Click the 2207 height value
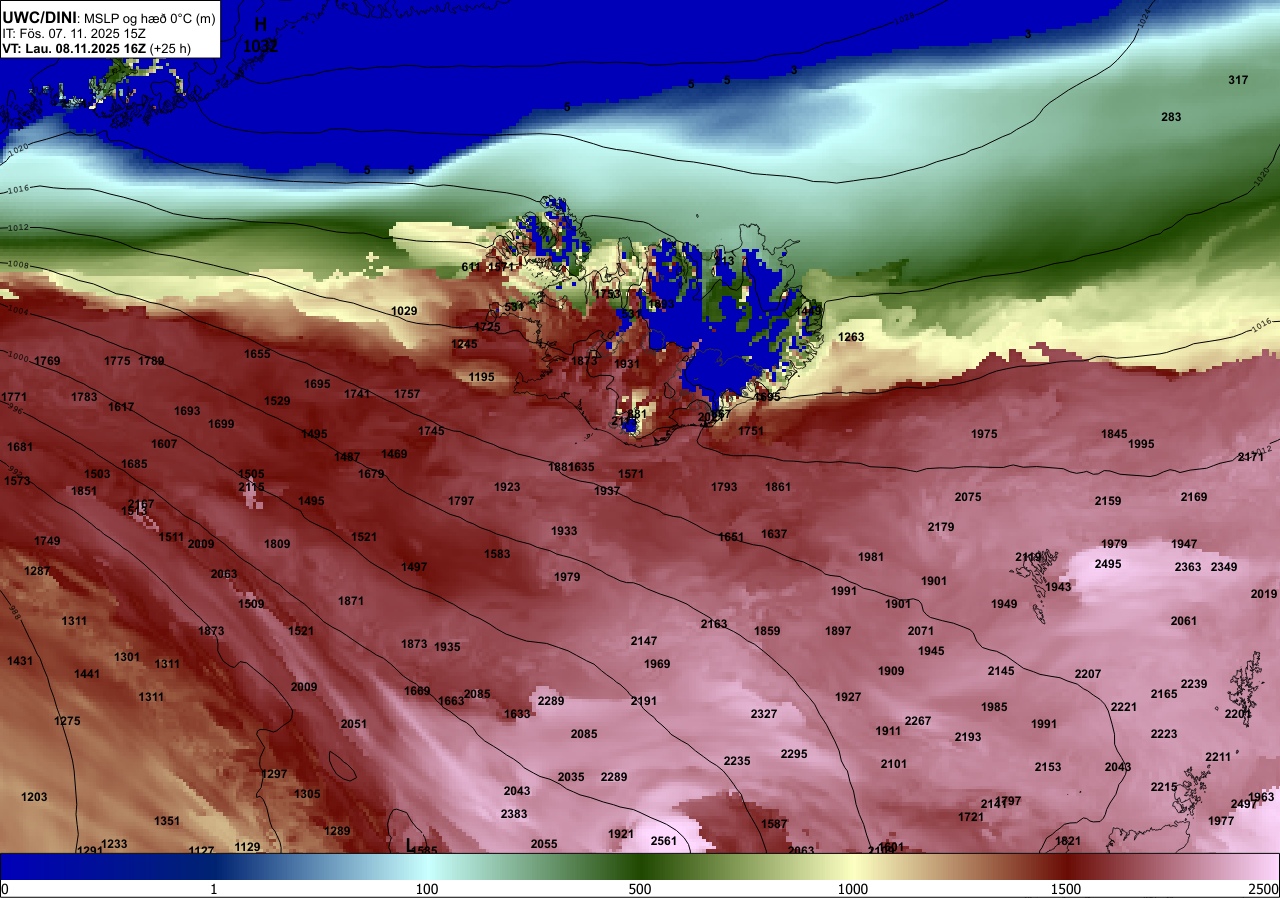1280x898 pixels. pos(1088,674)
